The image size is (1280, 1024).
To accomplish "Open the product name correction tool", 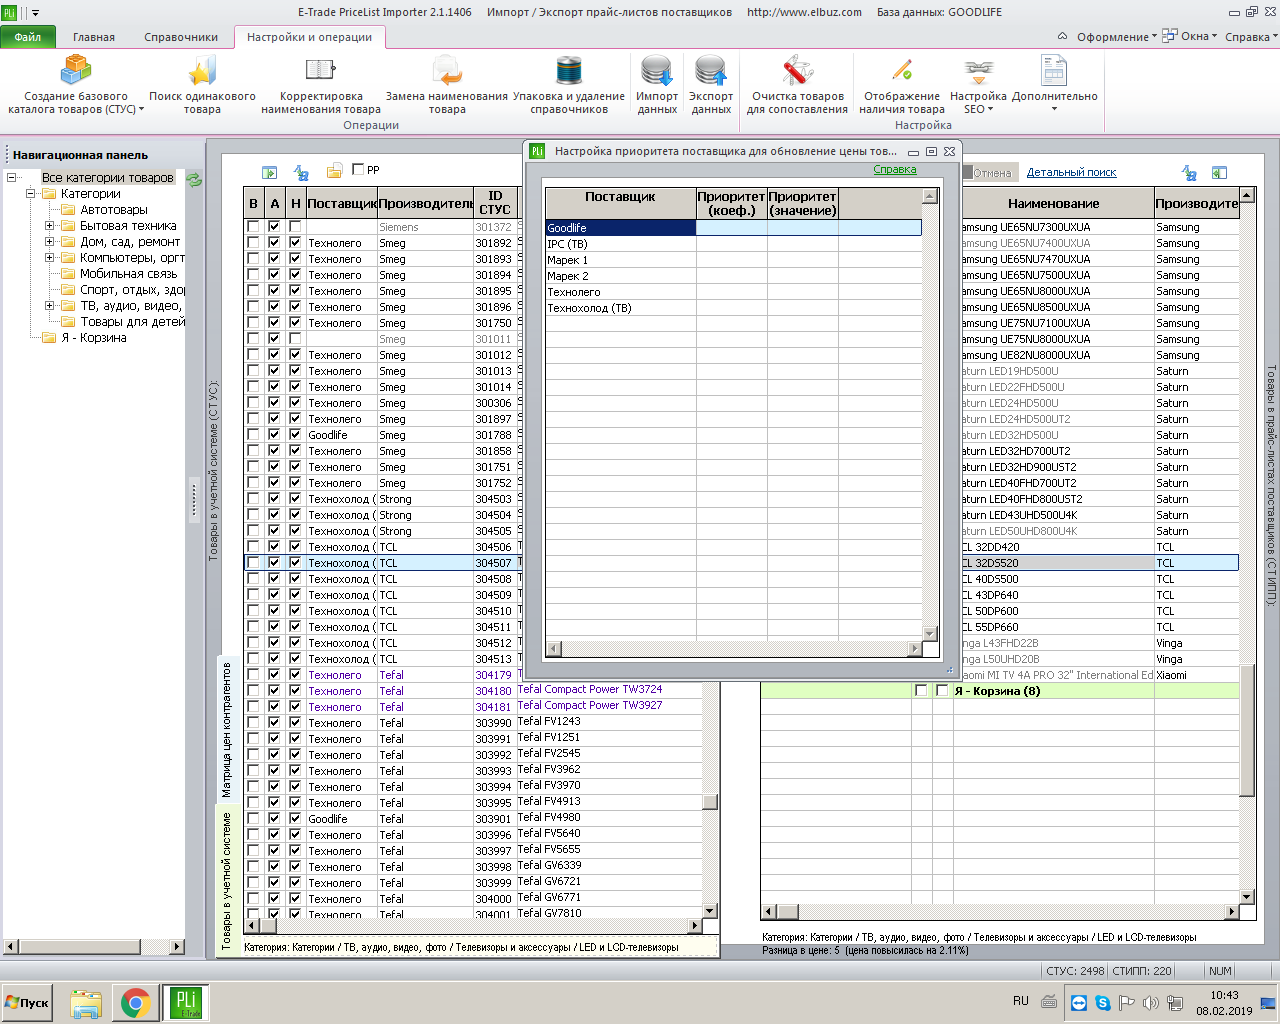I will (x=320, y=85).
